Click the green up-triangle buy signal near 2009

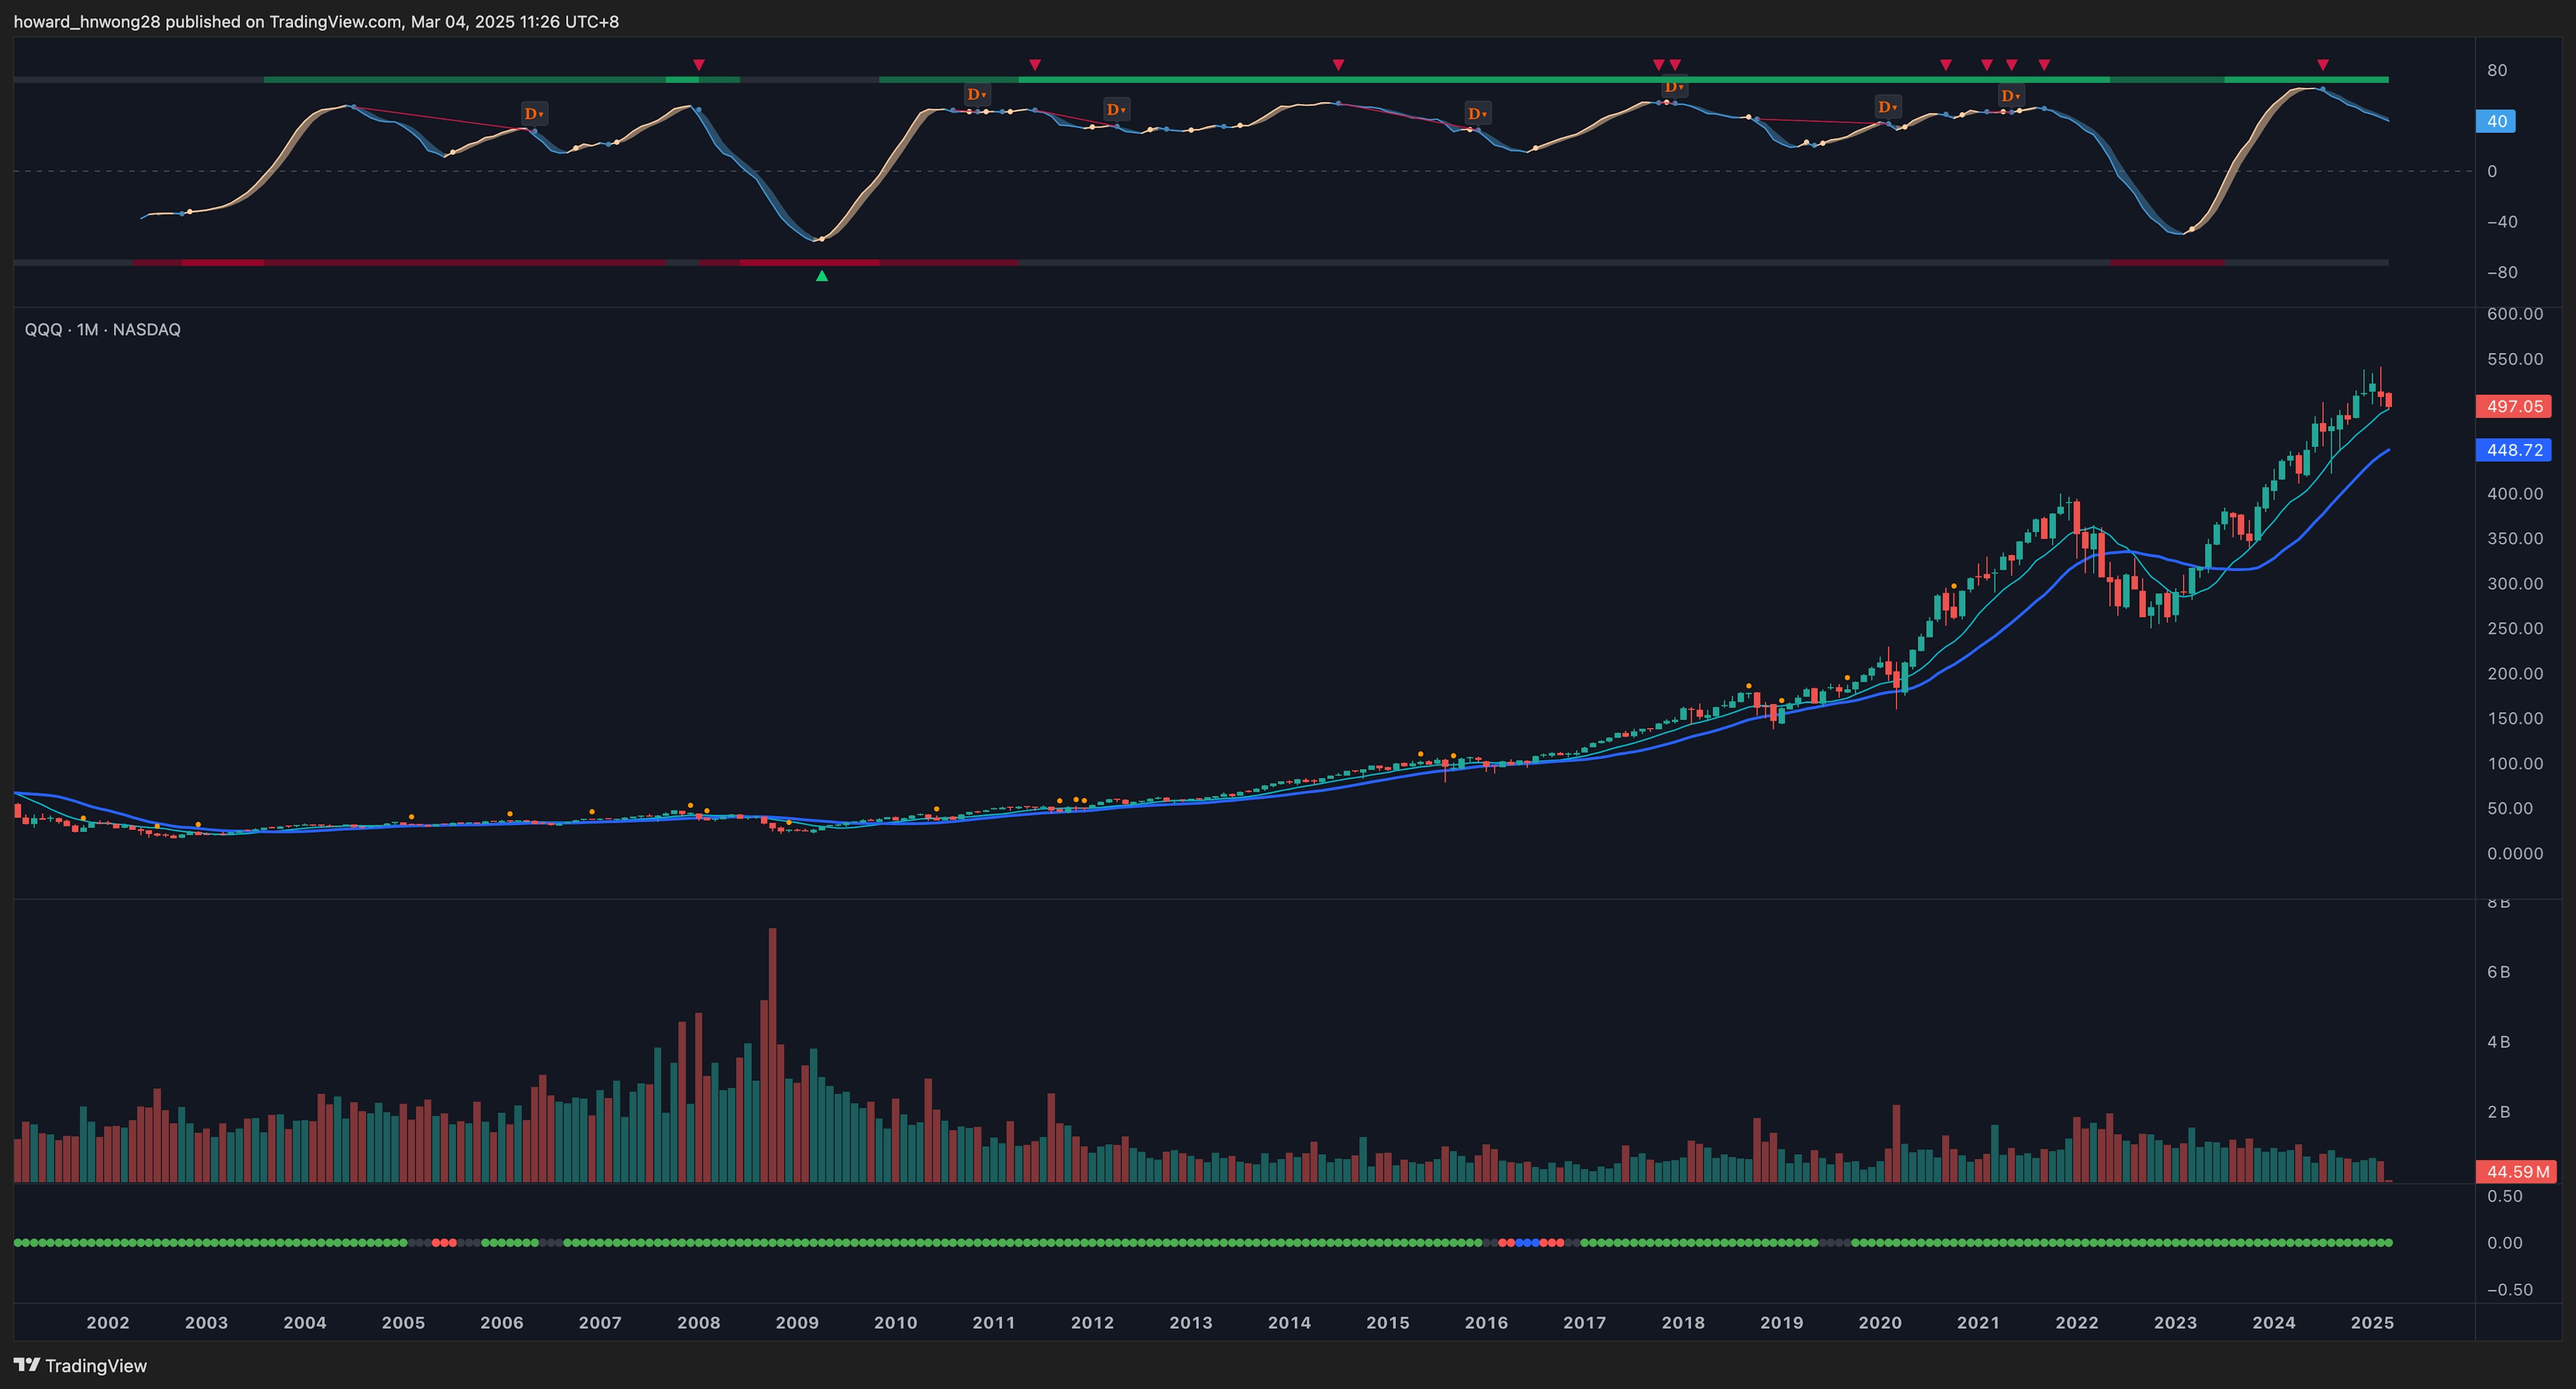click(822, 276)
